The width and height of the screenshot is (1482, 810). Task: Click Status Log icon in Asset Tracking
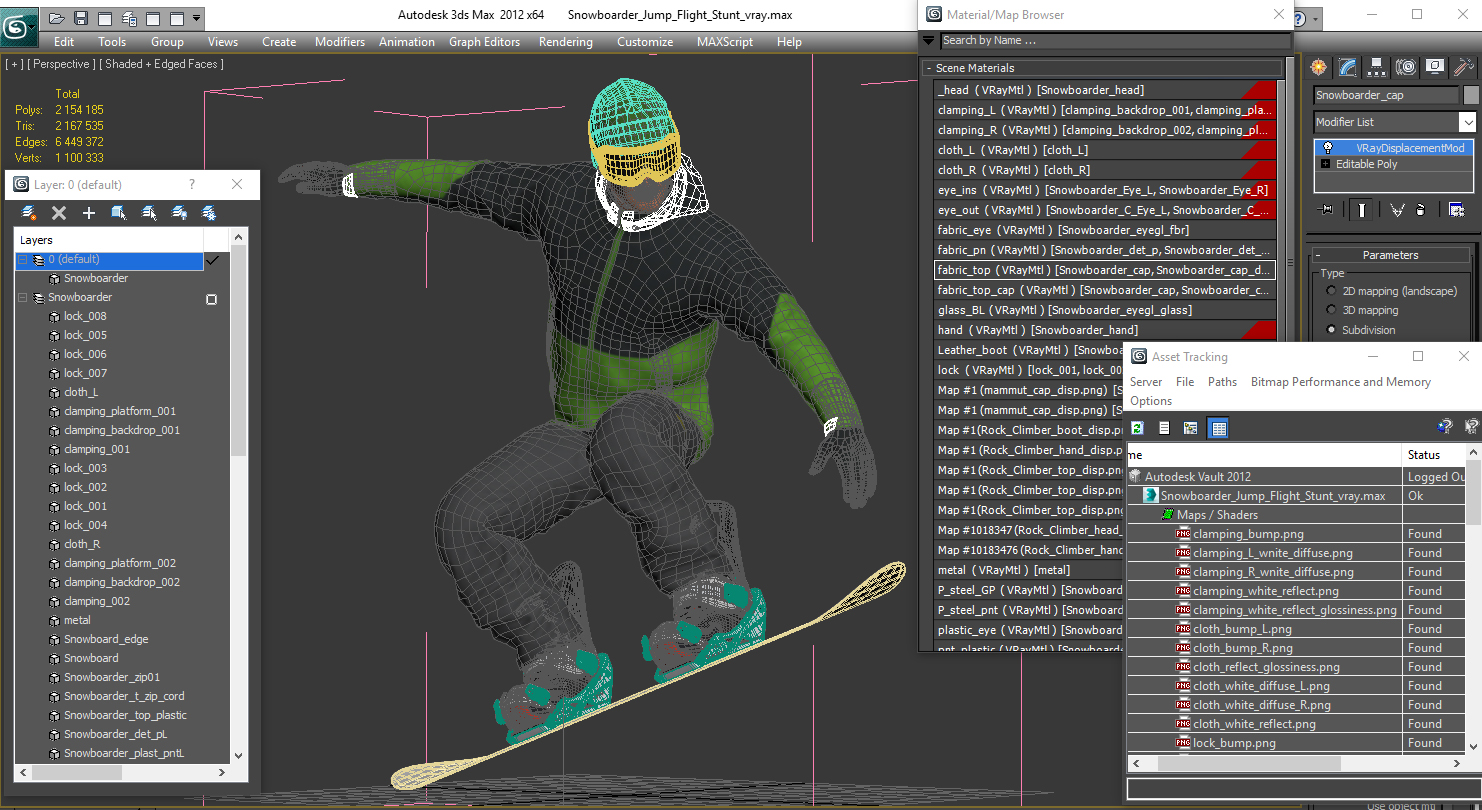[1164, 428]
